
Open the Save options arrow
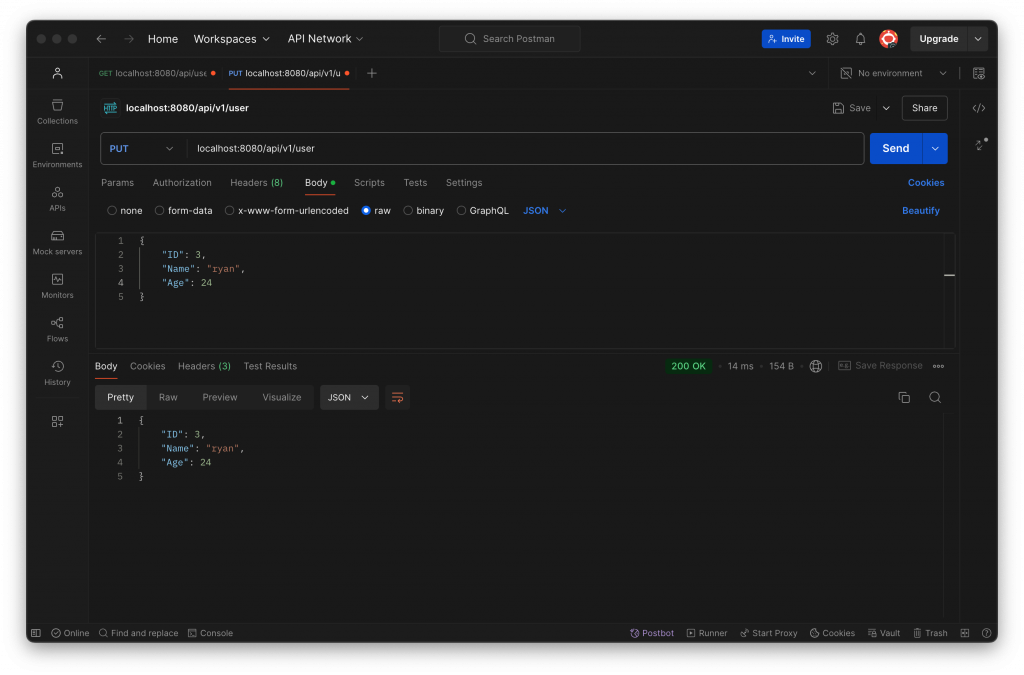pyautogui.click(x=886, y=108)
